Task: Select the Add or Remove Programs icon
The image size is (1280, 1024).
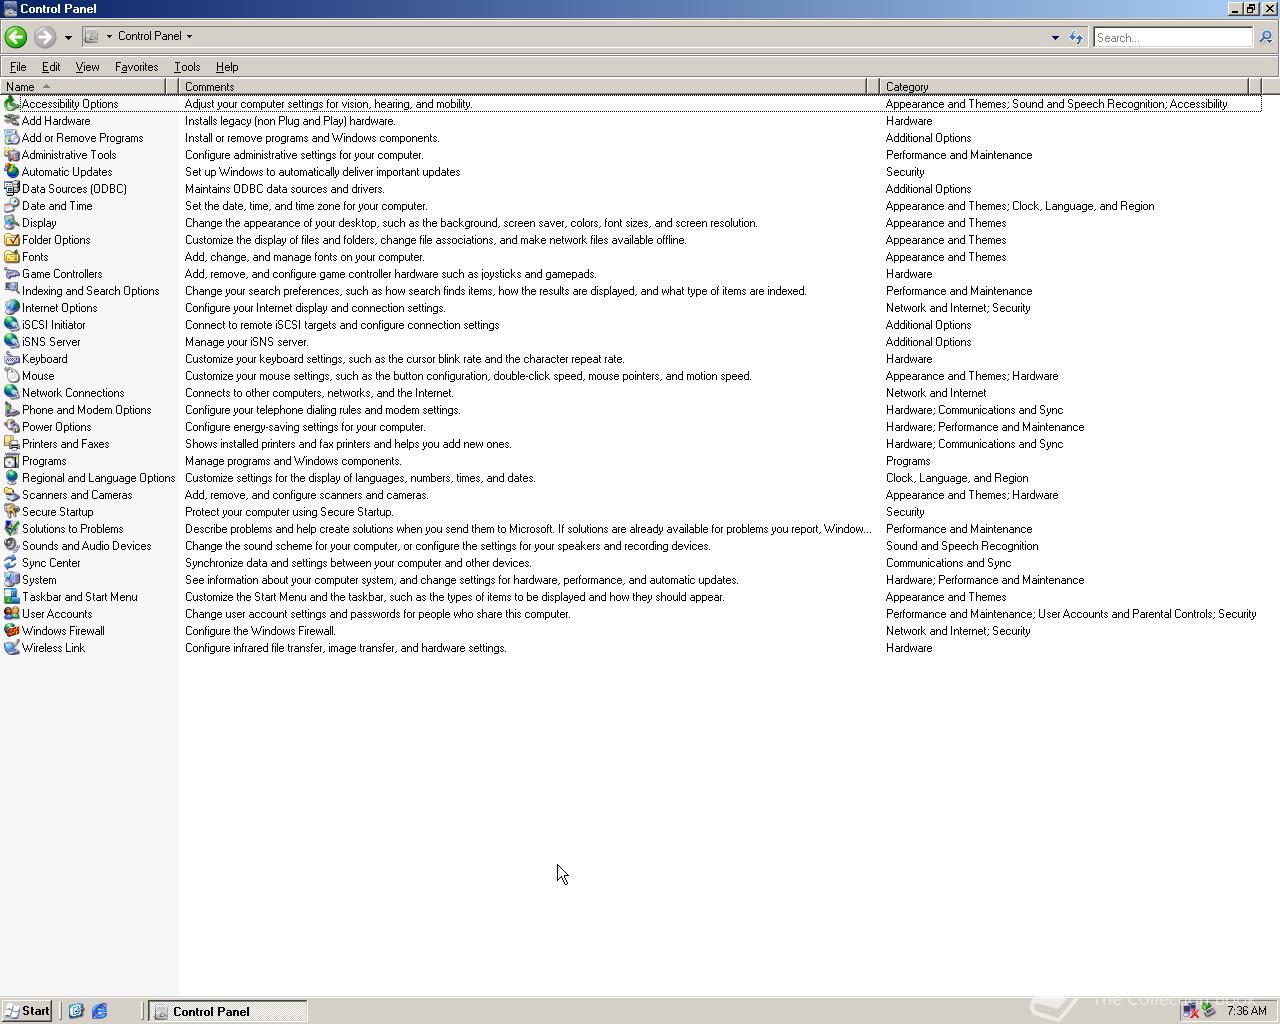Action: click(12, 138)
